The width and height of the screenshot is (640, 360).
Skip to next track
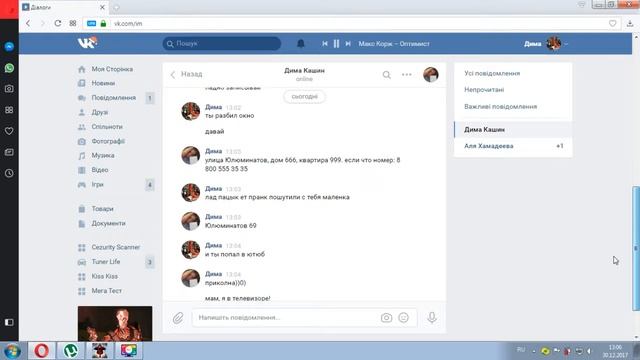tap(348, 44)
